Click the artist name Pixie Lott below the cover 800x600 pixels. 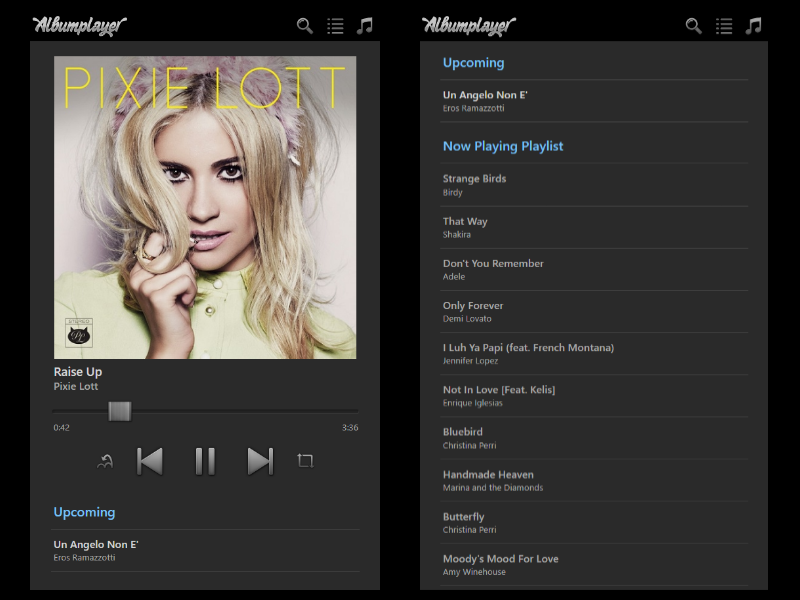tap(76, 387)
